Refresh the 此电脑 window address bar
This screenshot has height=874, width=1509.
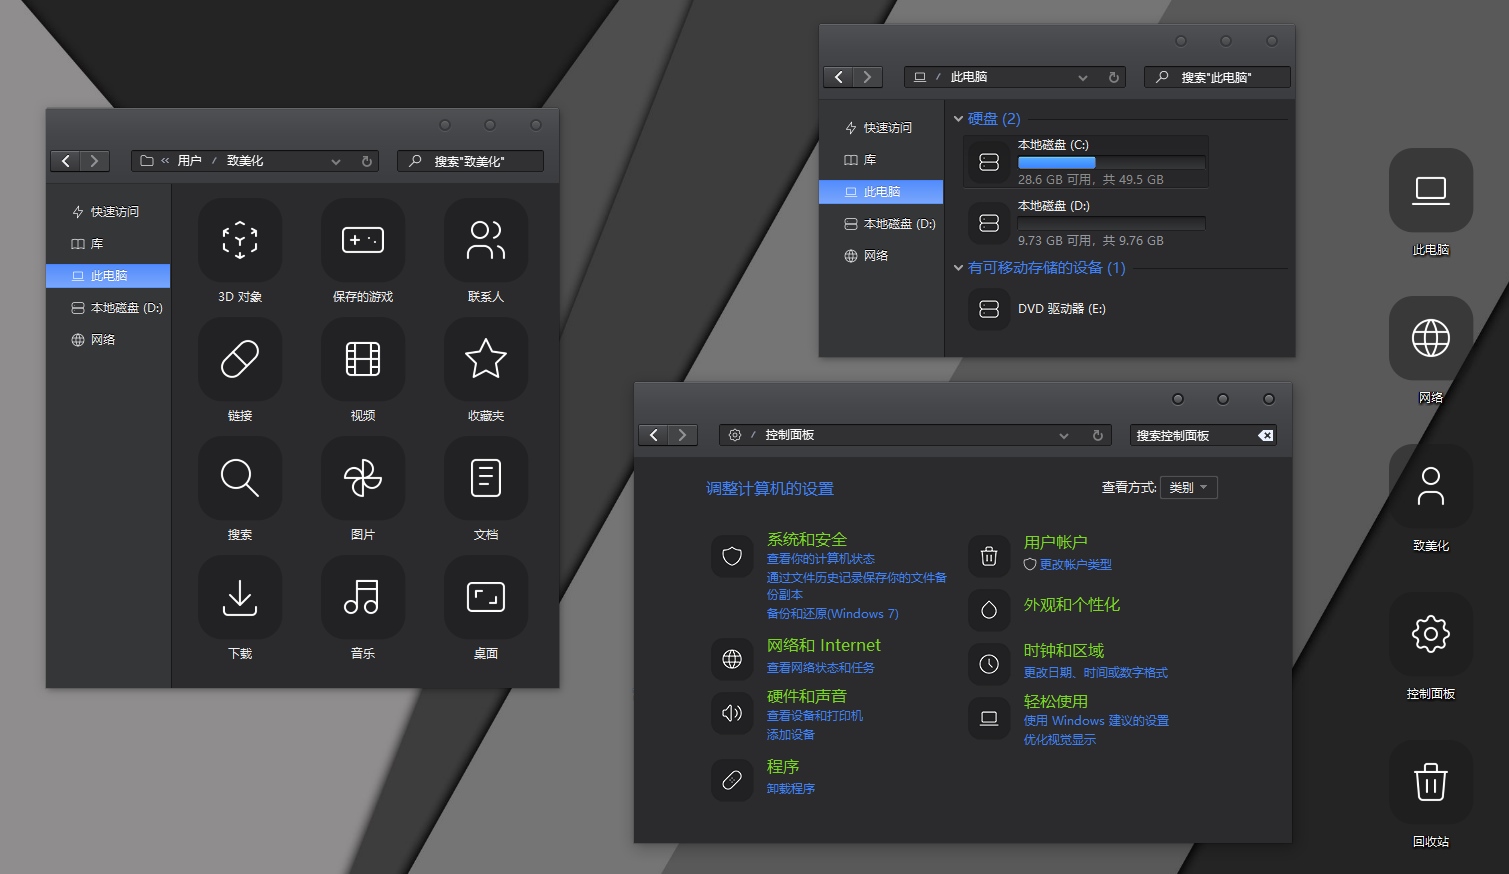point(1113,77)
